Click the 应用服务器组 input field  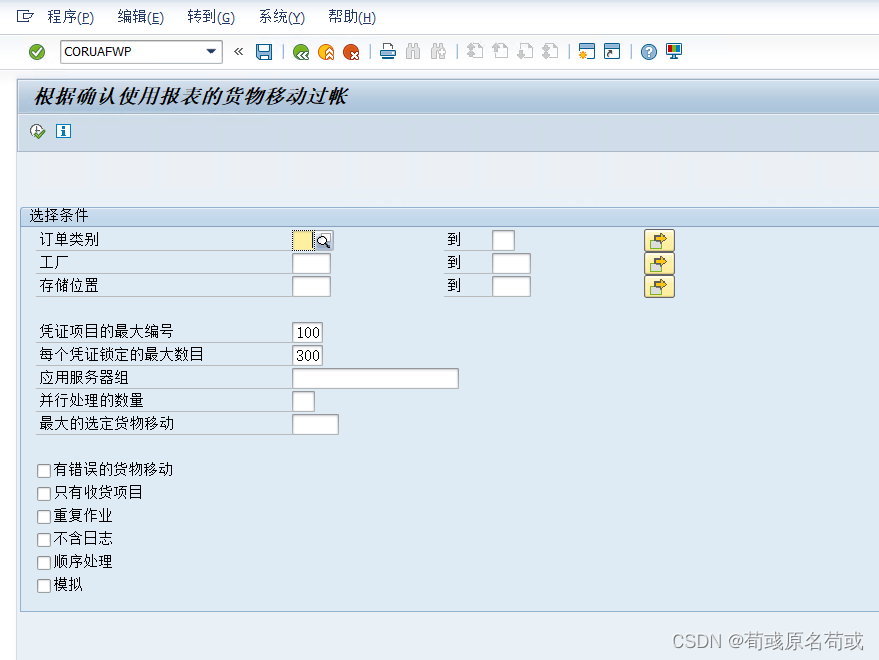[x=375, y=378]
